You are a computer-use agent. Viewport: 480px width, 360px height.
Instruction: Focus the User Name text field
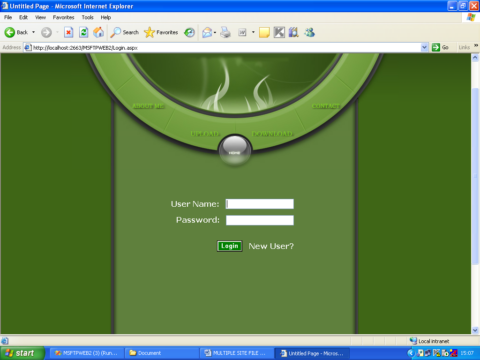[x=260, y=204]
